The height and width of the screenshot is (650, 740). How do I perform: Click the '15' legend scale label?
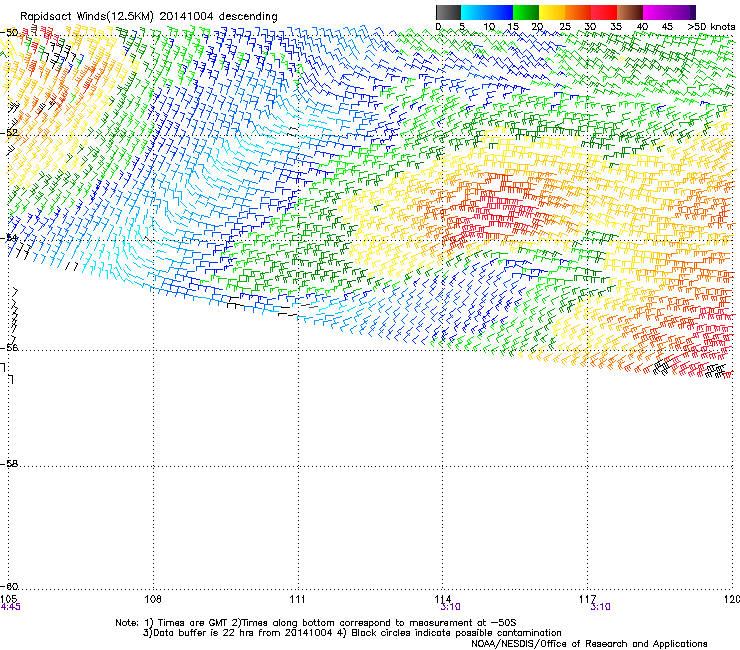pos(513,26)
